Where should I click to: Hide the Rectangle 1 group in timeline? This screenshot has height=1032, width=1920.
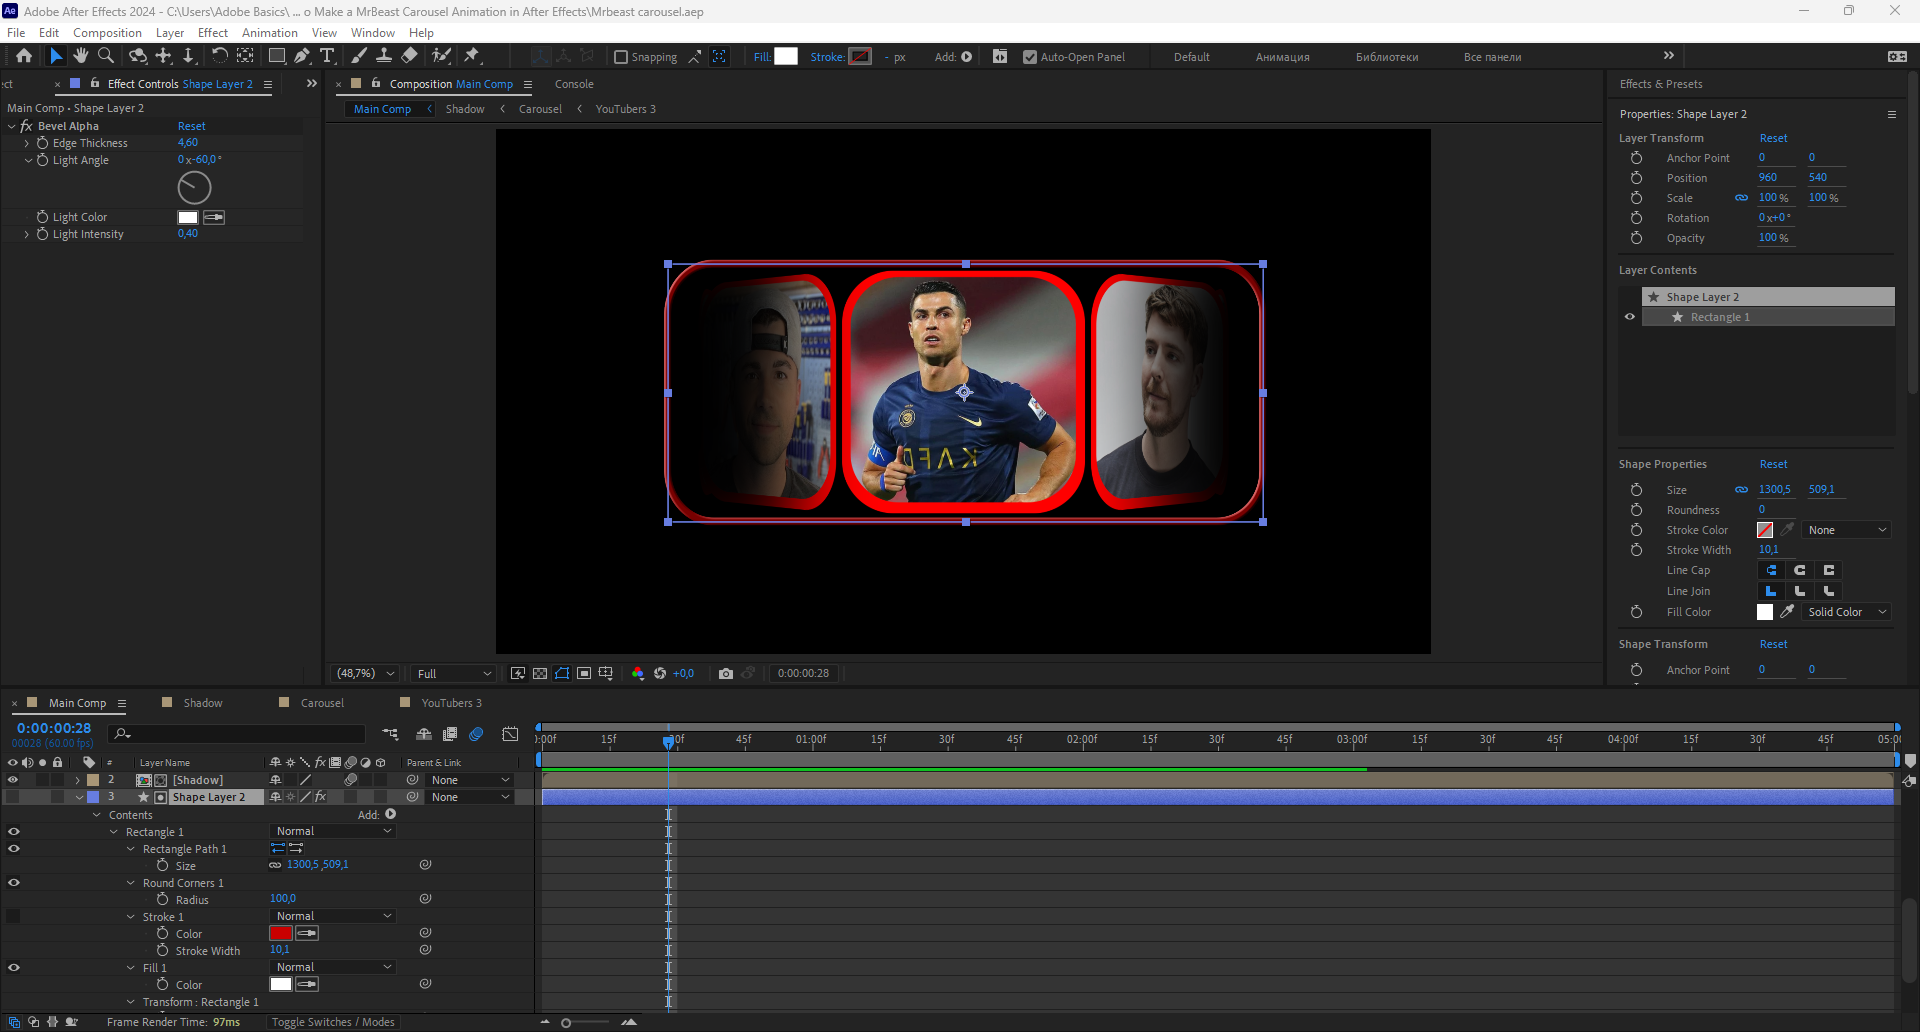click(14, 832)
